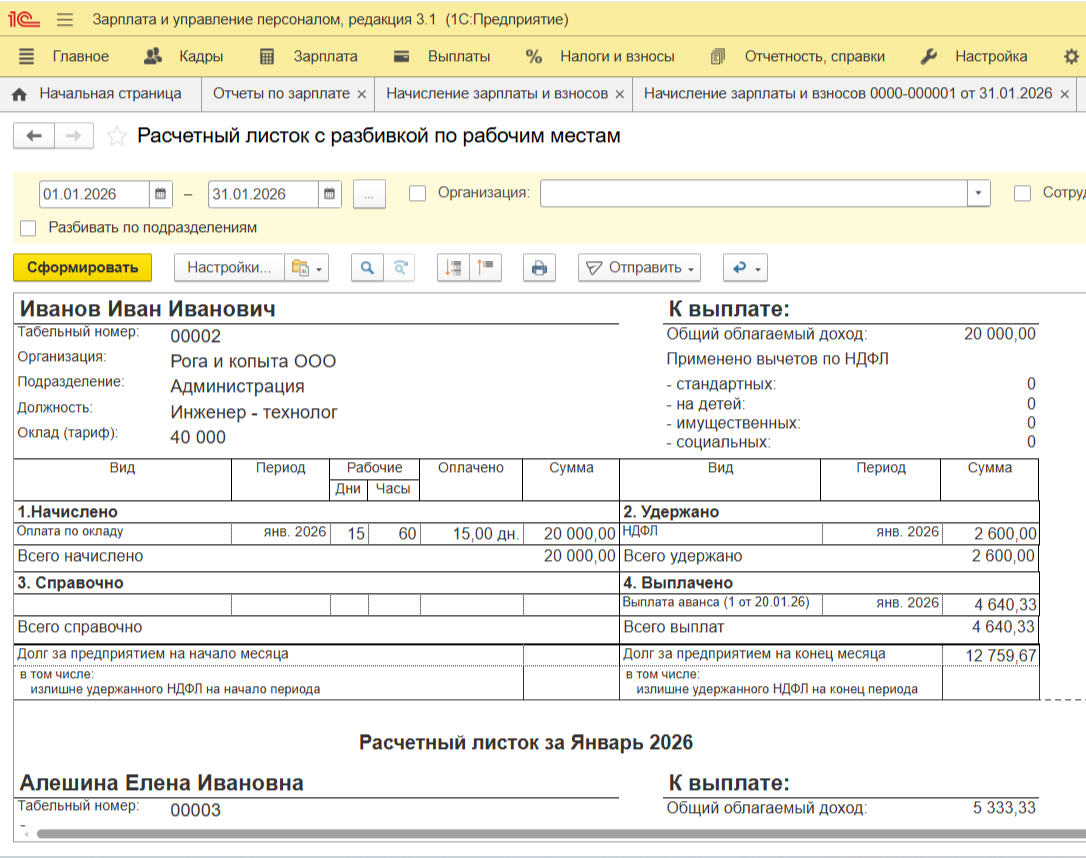Open the hamburger main menu in title bar
Screen dimensions: 1086x858
(x=65, y=20)
